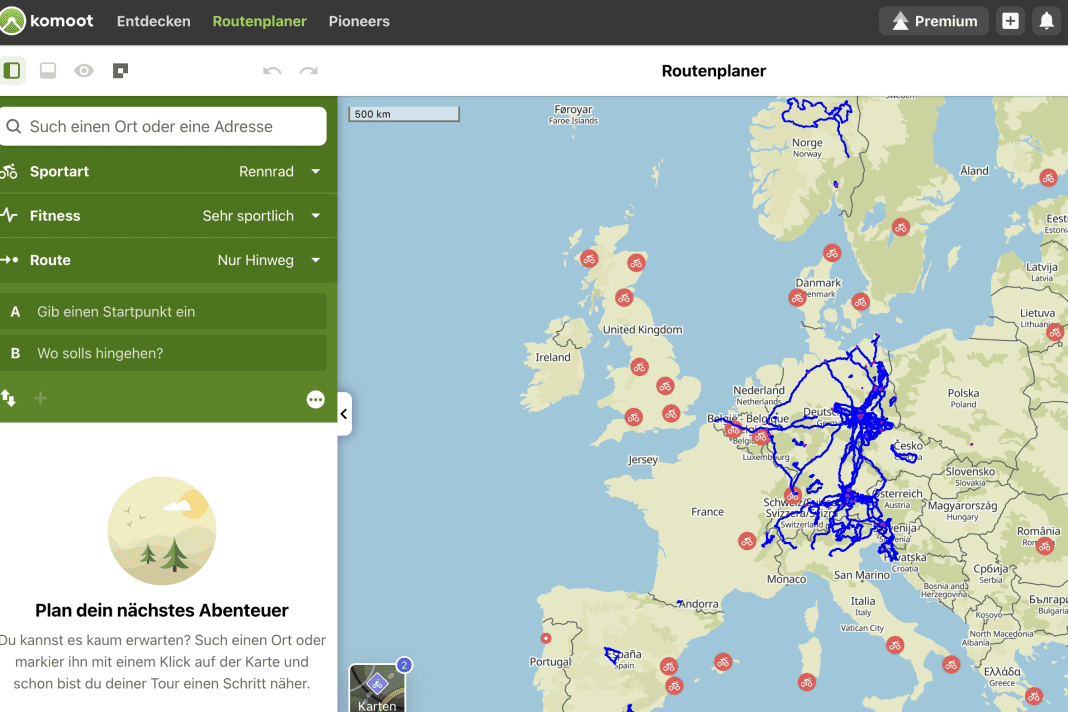Image resolution: width=1068 pixels, height=712 pixels.
Task: Add a waypoint with the plus icon
Action: coord(40,398)
